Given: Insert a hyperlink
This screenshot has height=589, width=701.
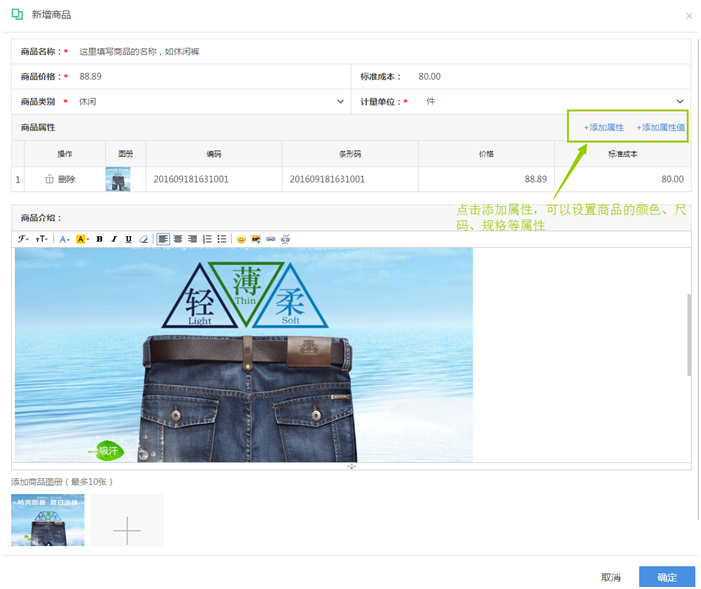Looking at the screenshot, I should 271,239.
